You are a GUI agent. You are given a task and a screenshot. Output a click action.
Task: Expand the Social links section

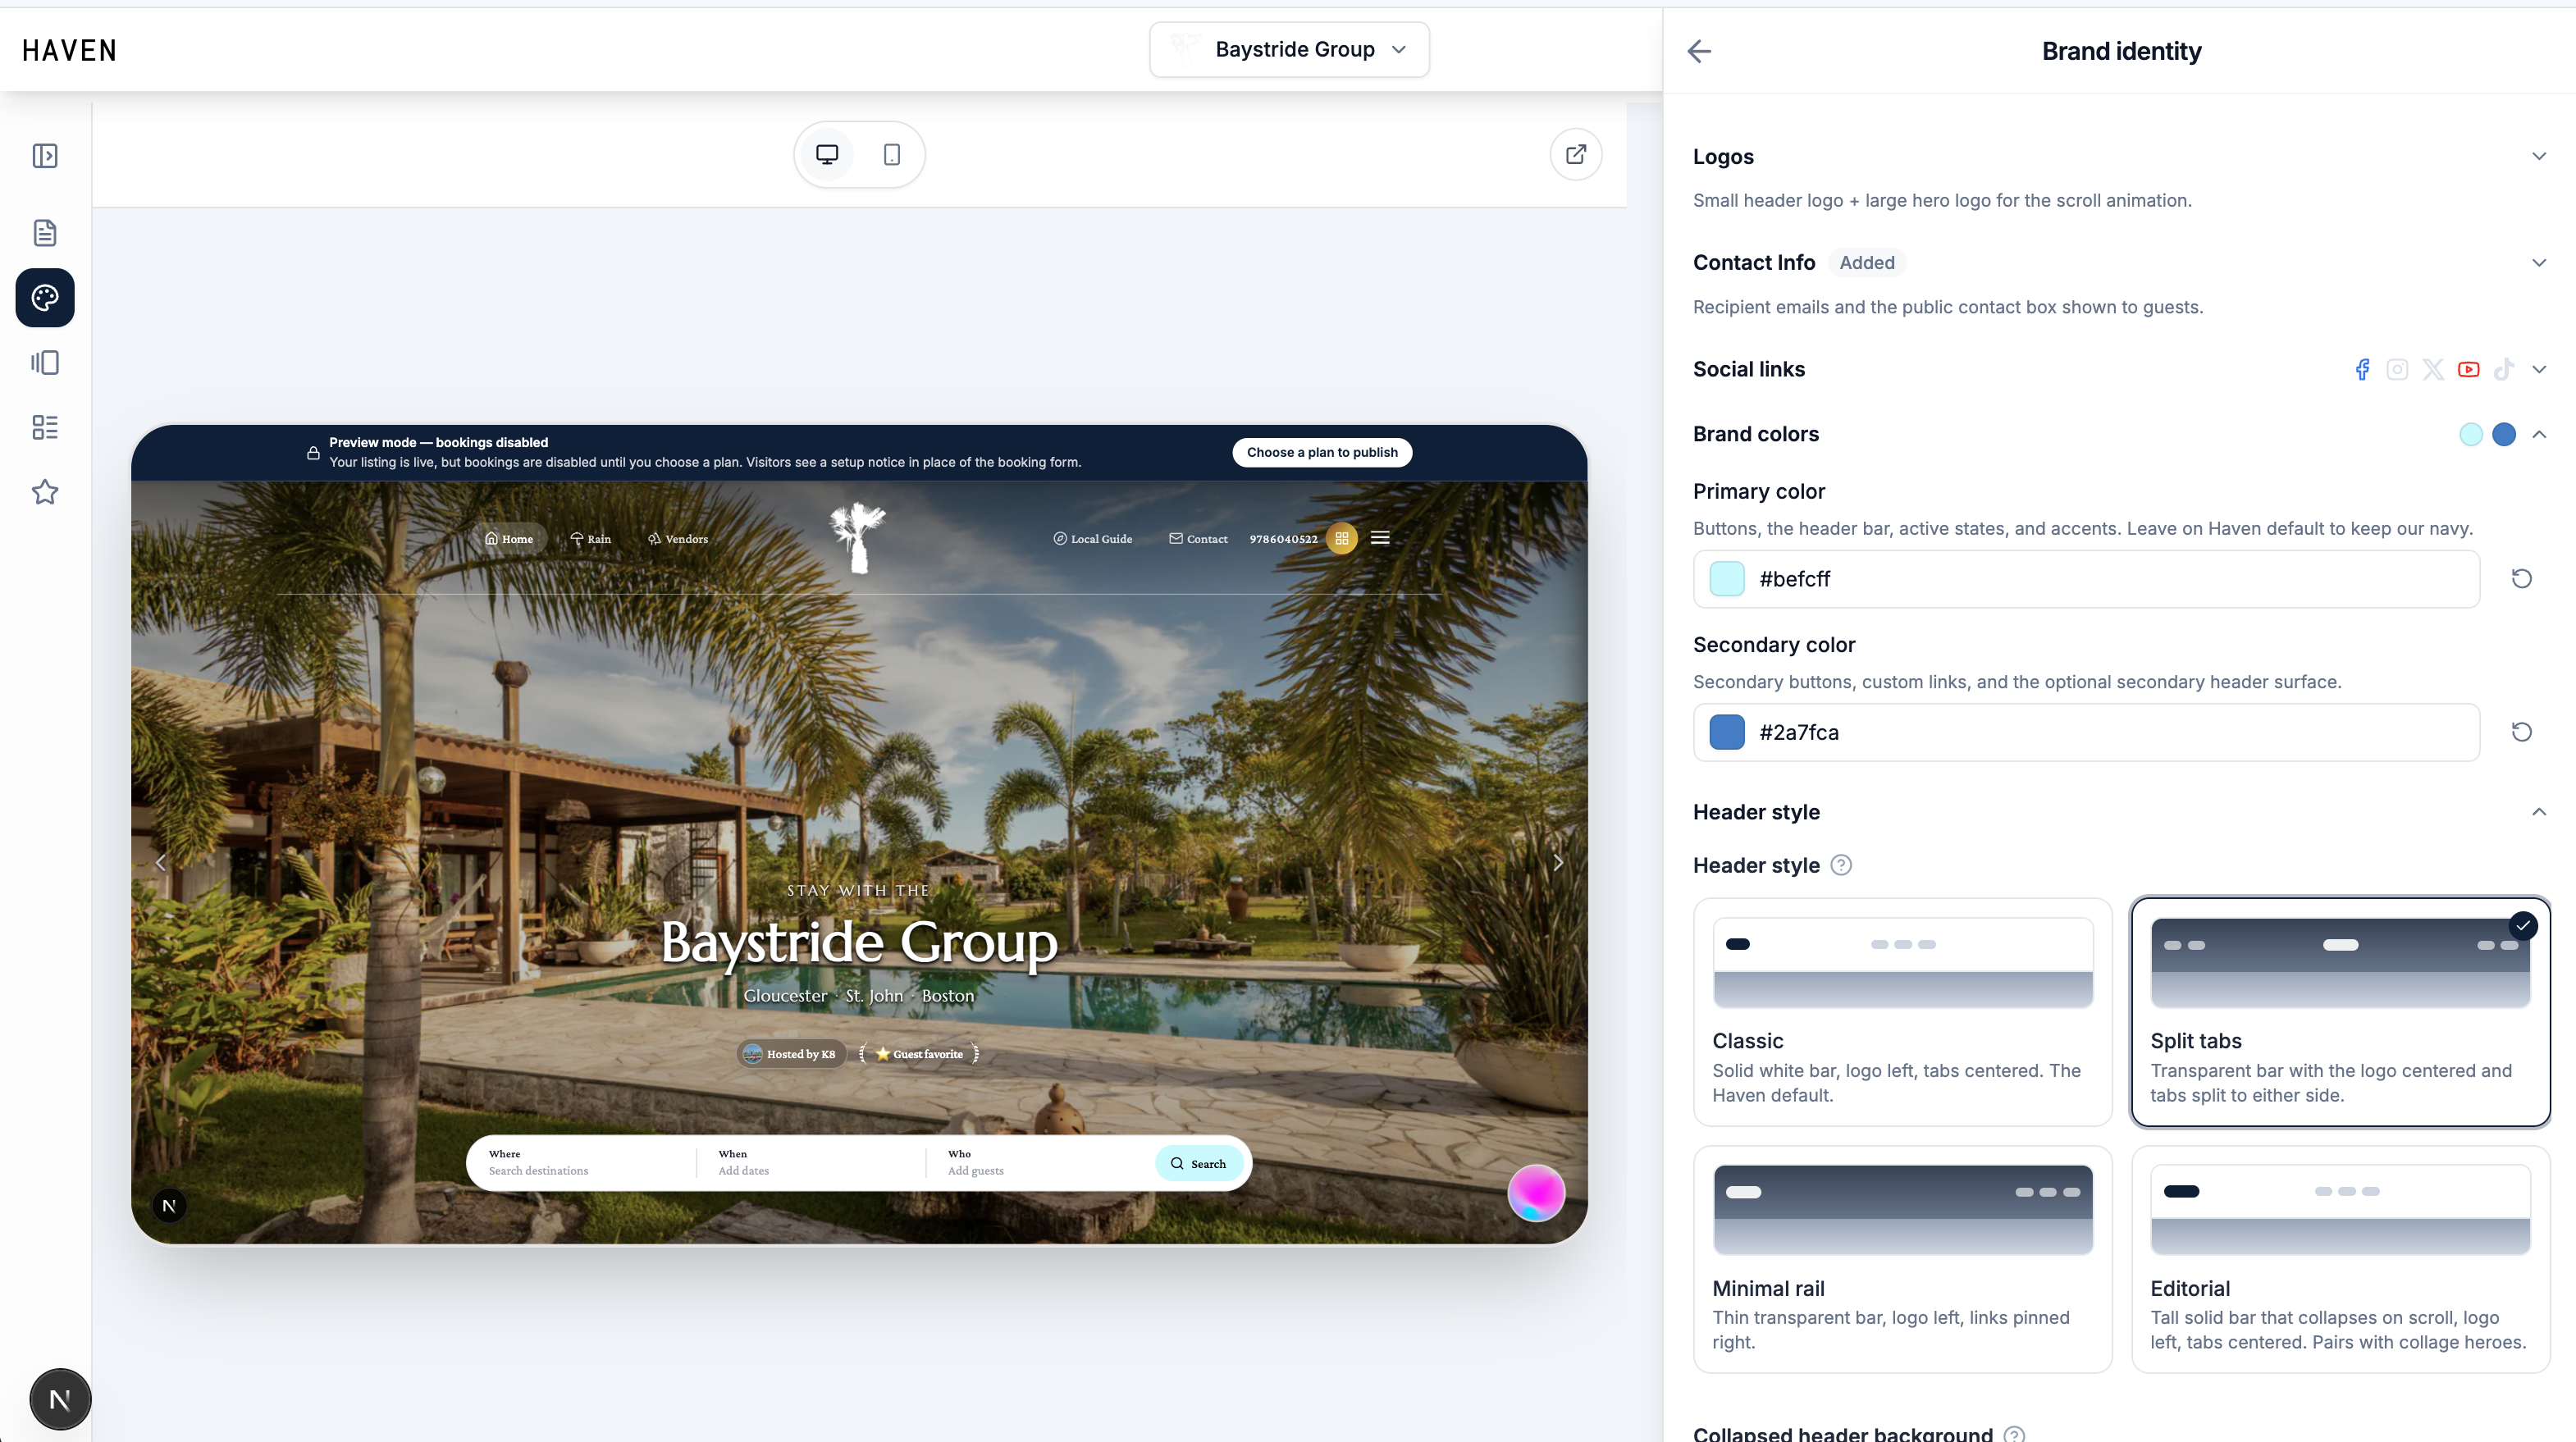(2538, 369)
